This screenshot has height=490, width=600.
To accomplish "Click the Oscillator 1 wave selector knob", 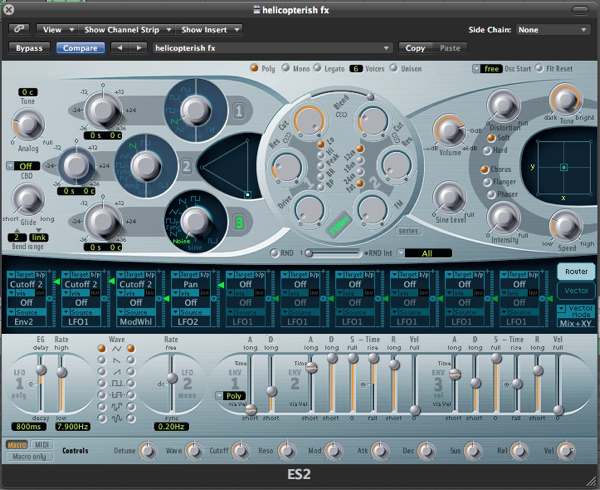I will 196,111.
